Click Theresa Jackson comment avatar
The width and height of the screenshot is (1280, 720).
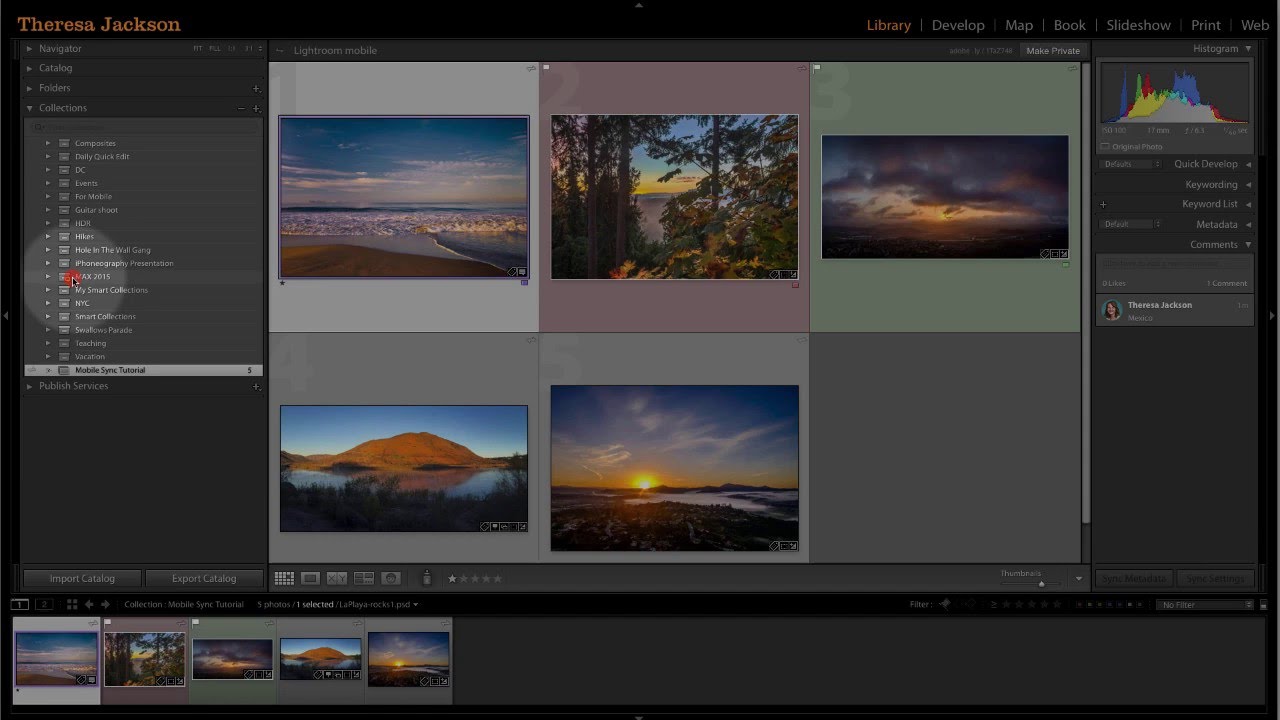click(x=1112, y=310)
